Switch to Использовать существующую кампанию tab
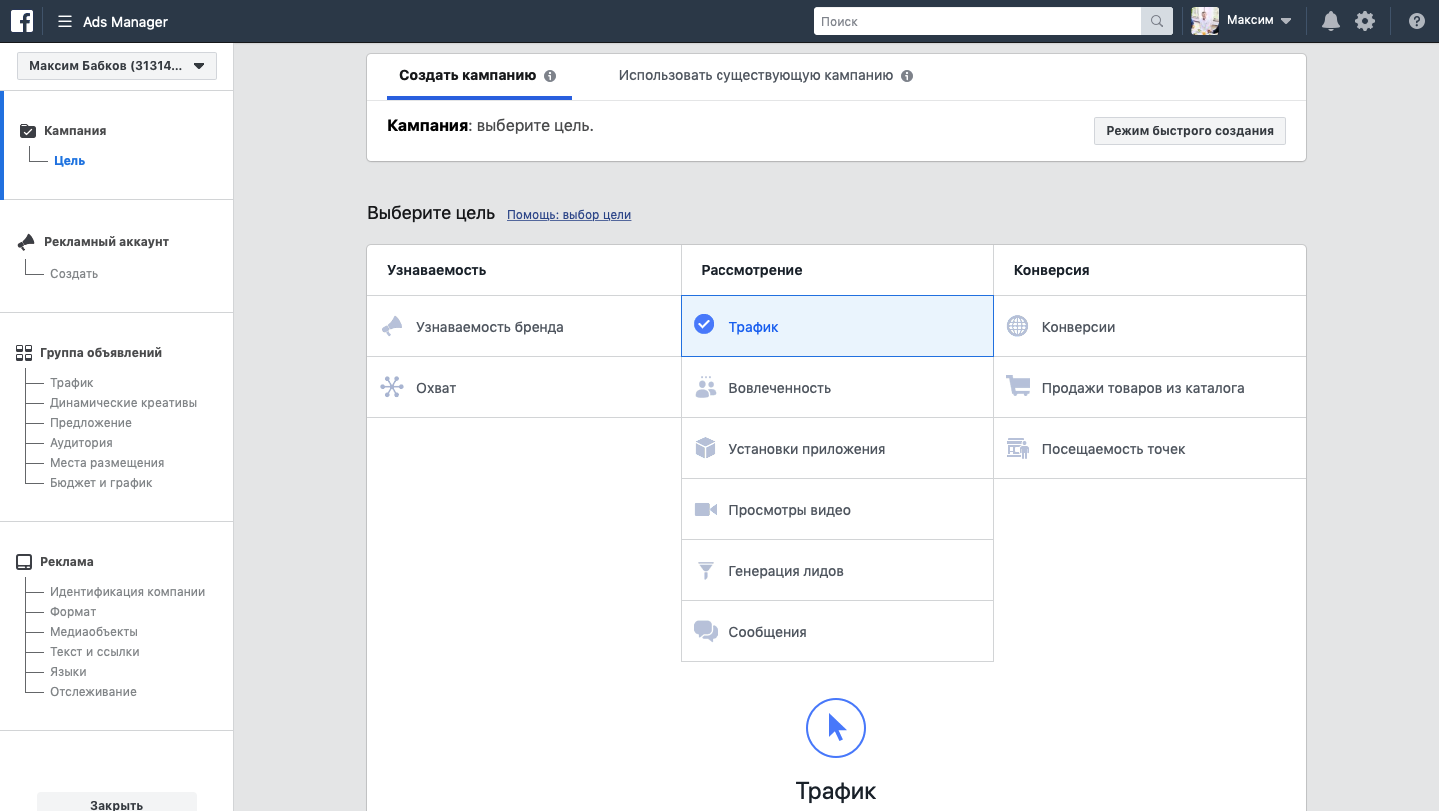The image size is (1439, 811). tap(755, 76)
